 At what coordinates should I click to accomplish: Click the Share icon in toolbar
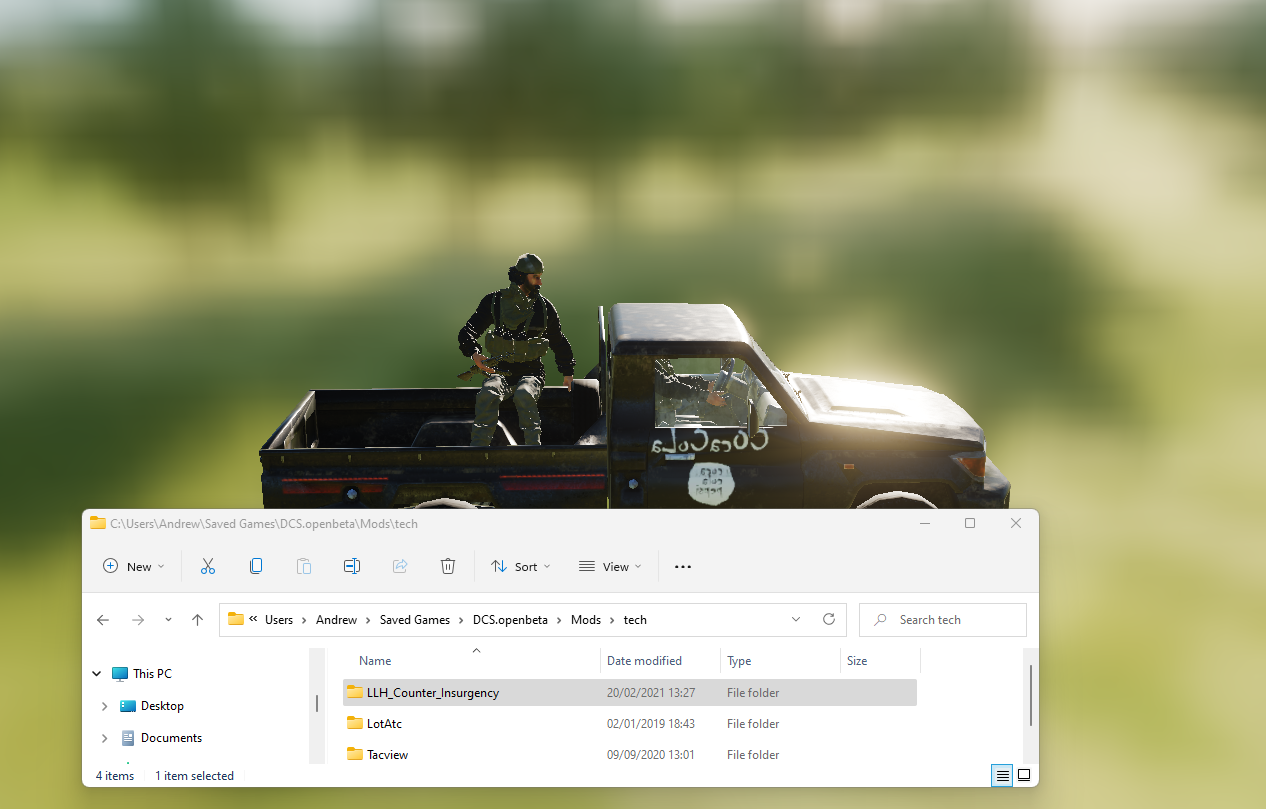pyautogui.click(x=400, y=566)
